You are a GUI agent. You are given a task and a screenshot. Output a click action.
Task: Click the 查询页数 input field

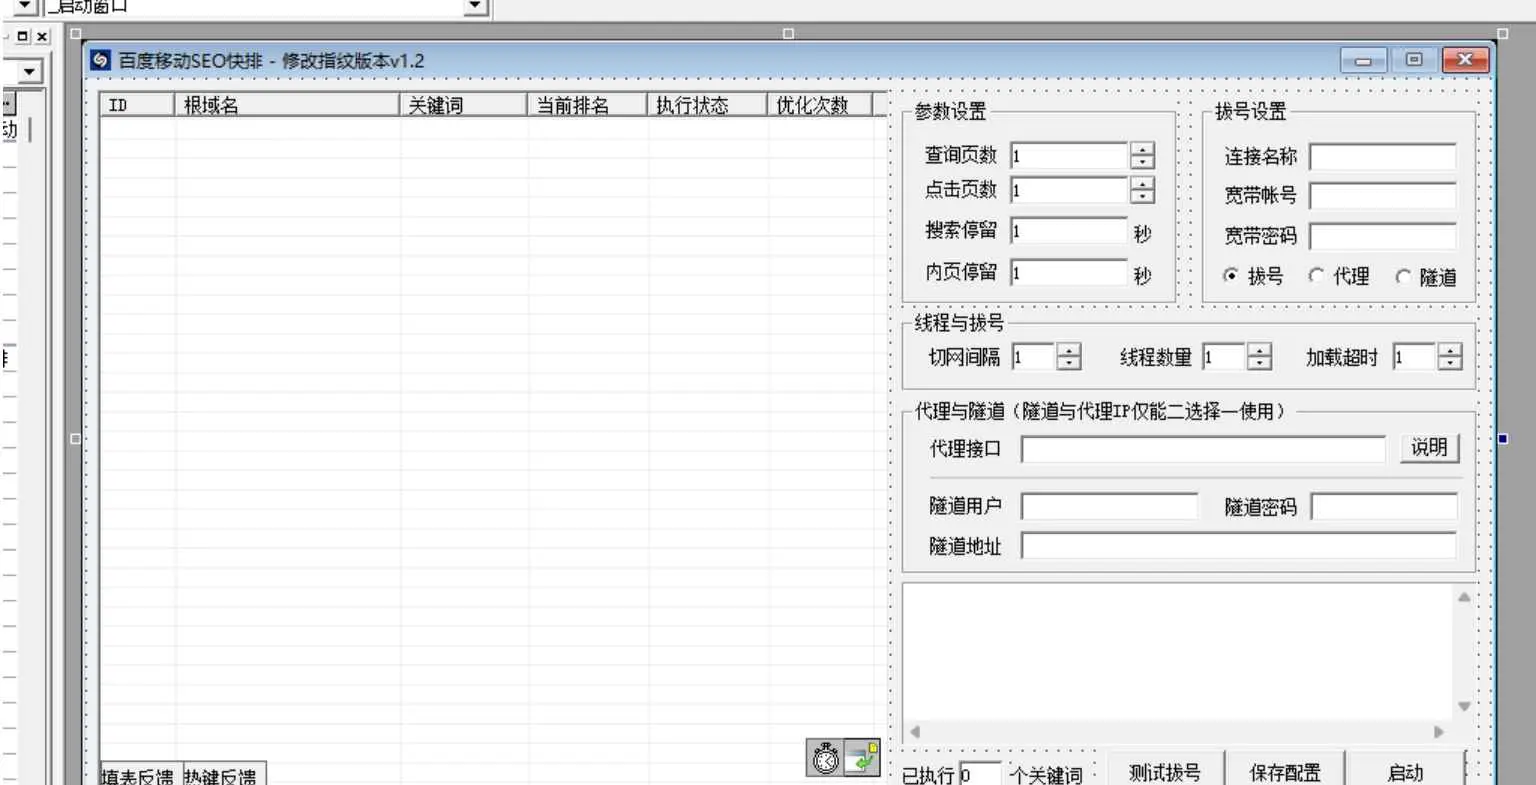1069,156
